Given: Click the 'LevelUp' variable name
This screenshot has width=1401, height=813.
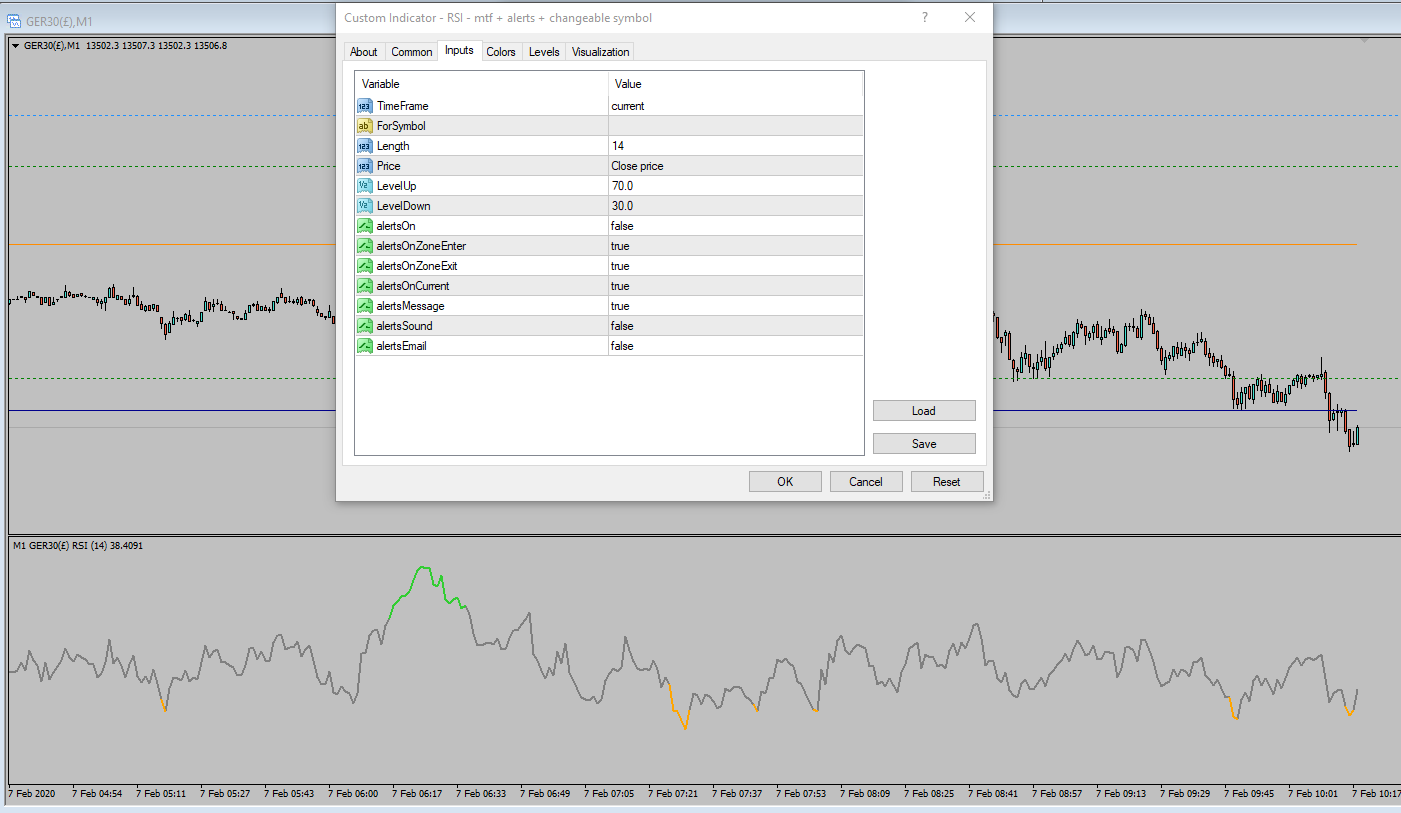Looking at the screenshot, I should pos(397,186).
